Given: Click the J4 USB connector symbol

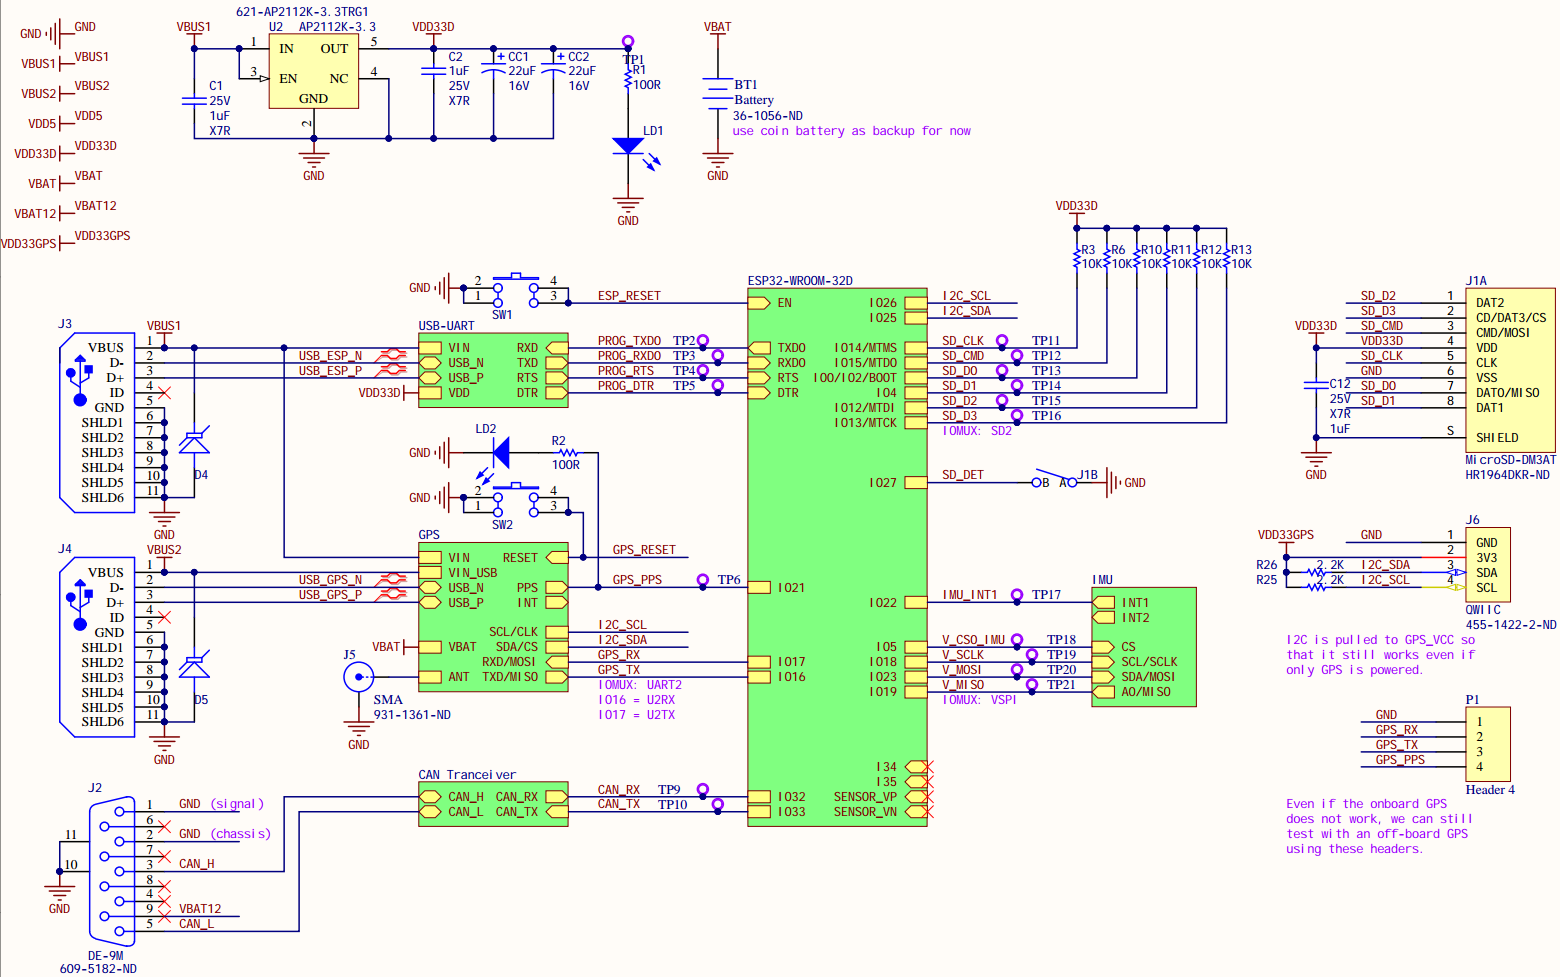Looking at the screenshot, I should pos(97,647).
